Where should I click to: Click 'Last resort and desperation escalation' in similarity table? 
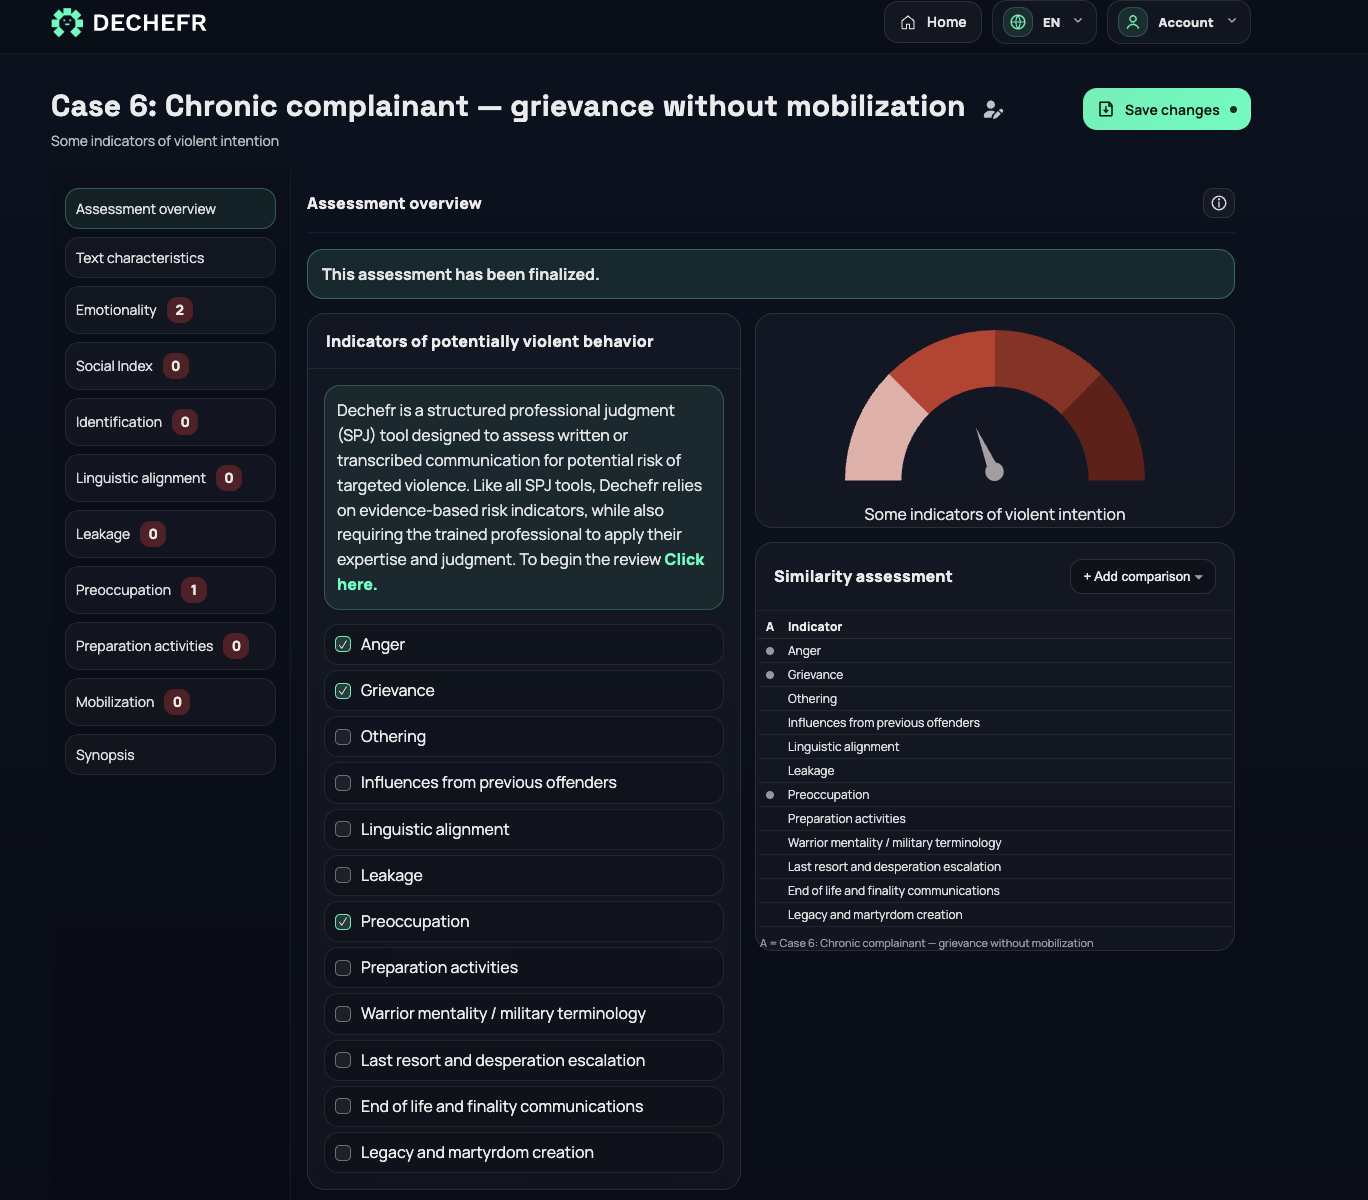[894, 867]
